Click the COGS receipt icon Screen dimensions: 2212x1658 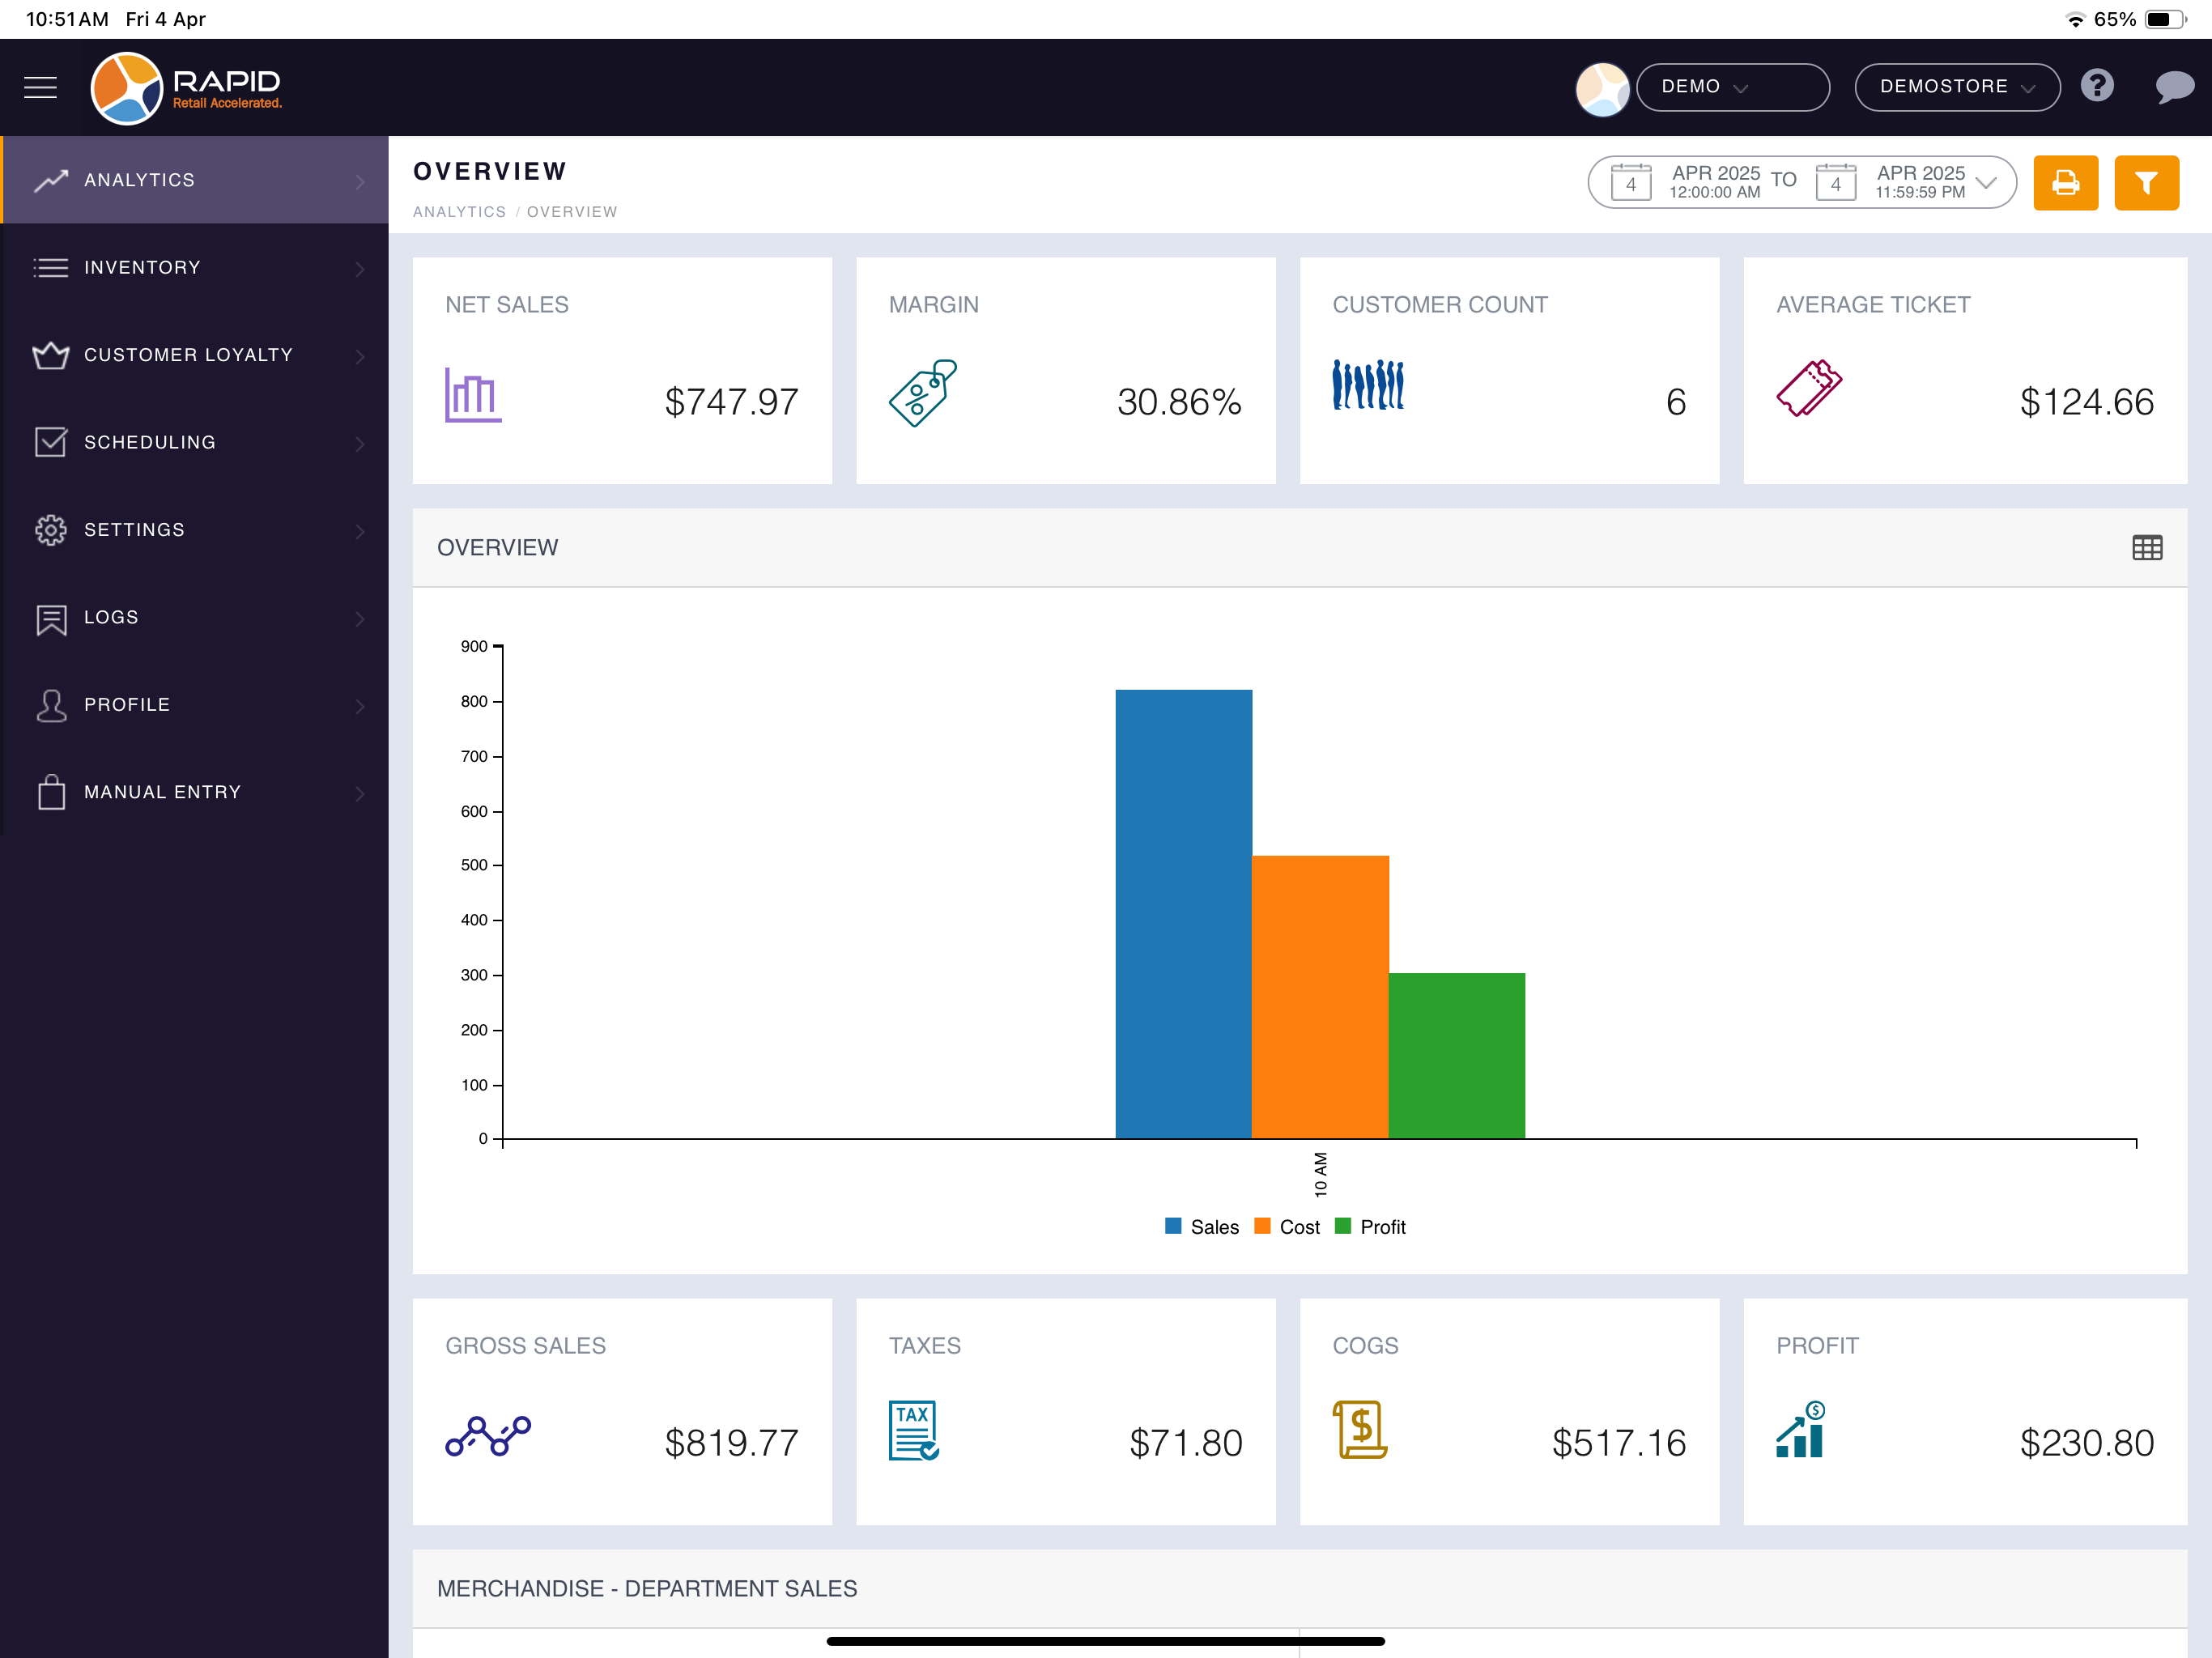pos(1359,1430)
